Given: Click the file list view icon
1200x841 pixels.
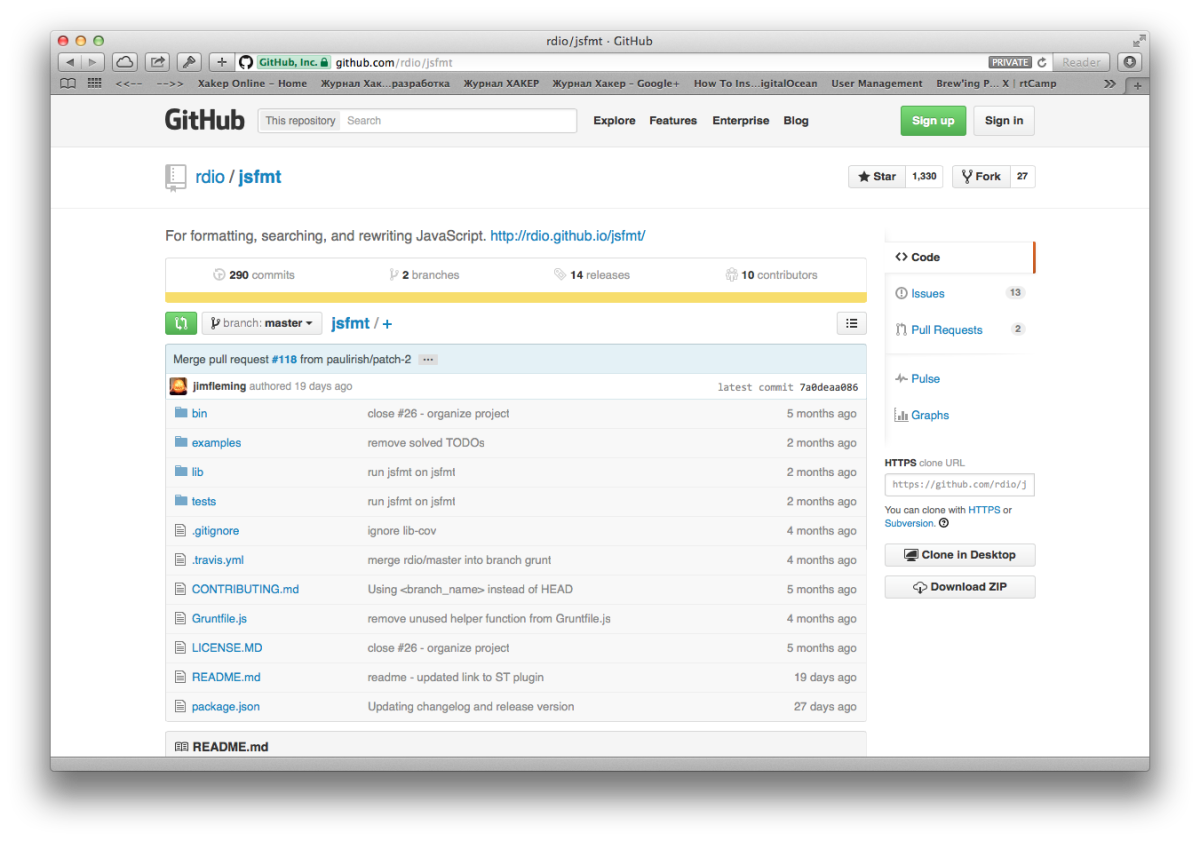Looking at the screenshot, I should tap(851, 323).
